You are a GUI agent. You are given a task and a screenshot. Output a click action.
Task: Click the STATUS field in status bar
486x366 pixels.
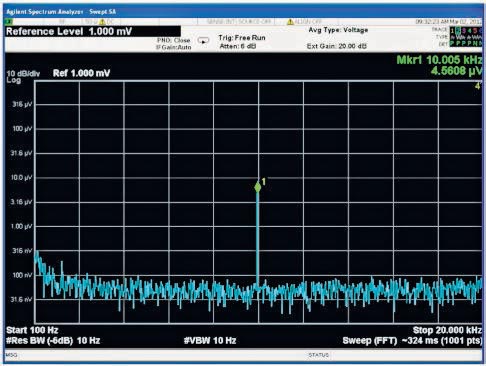click(x=319, y=355)
